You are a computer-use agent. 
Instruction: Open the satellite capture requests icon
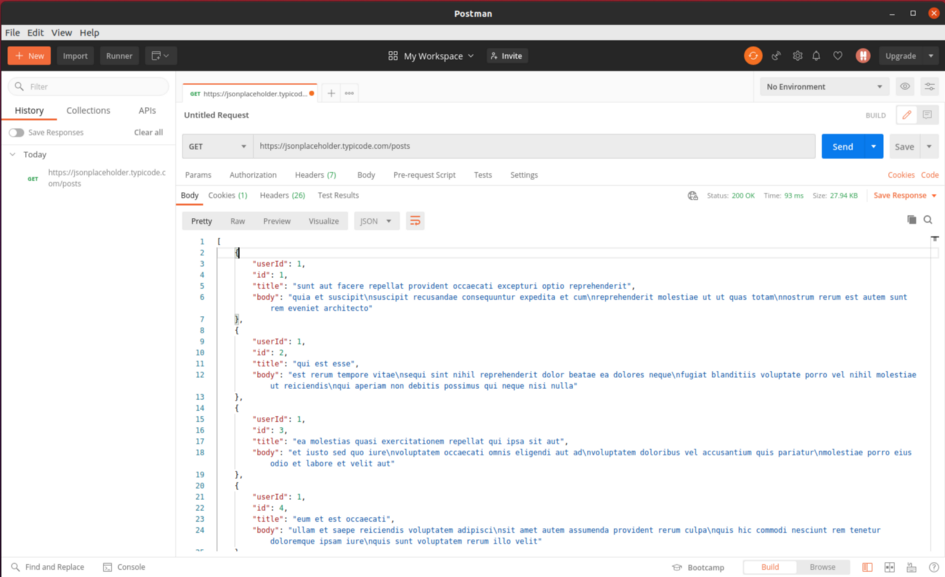pos(776,55)
